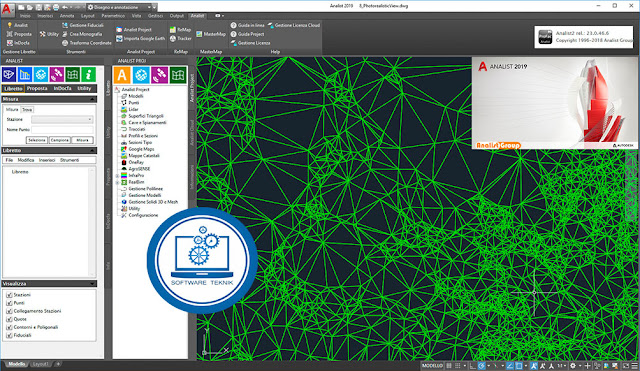
Task: Collapse the Libretto section header arrow
Action: click(93, 151)
